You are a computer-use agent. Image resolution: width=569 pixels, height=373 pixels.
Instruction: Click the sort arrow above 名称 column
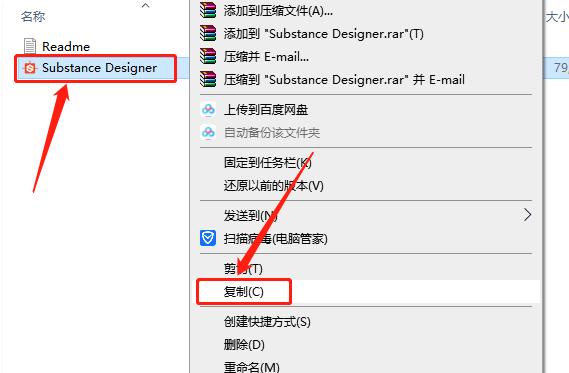point(146,5)
